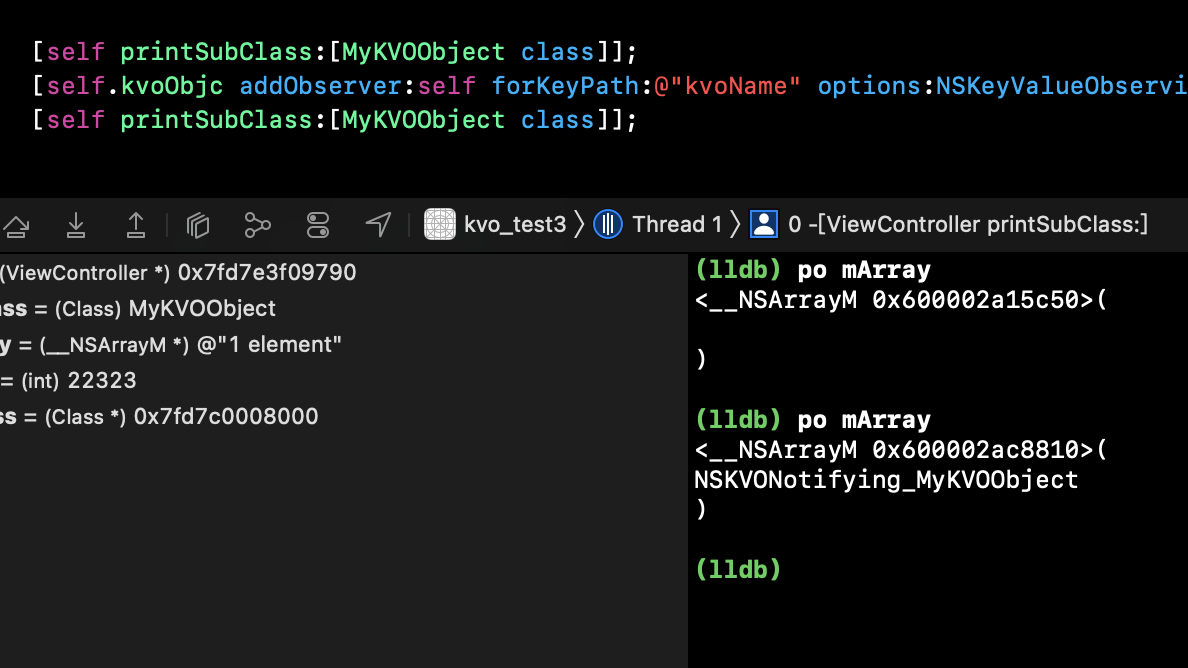This screenshot has width=1188, height=668.
Task: Click the Simulate Location arrow icon
Action: (378, 225)
